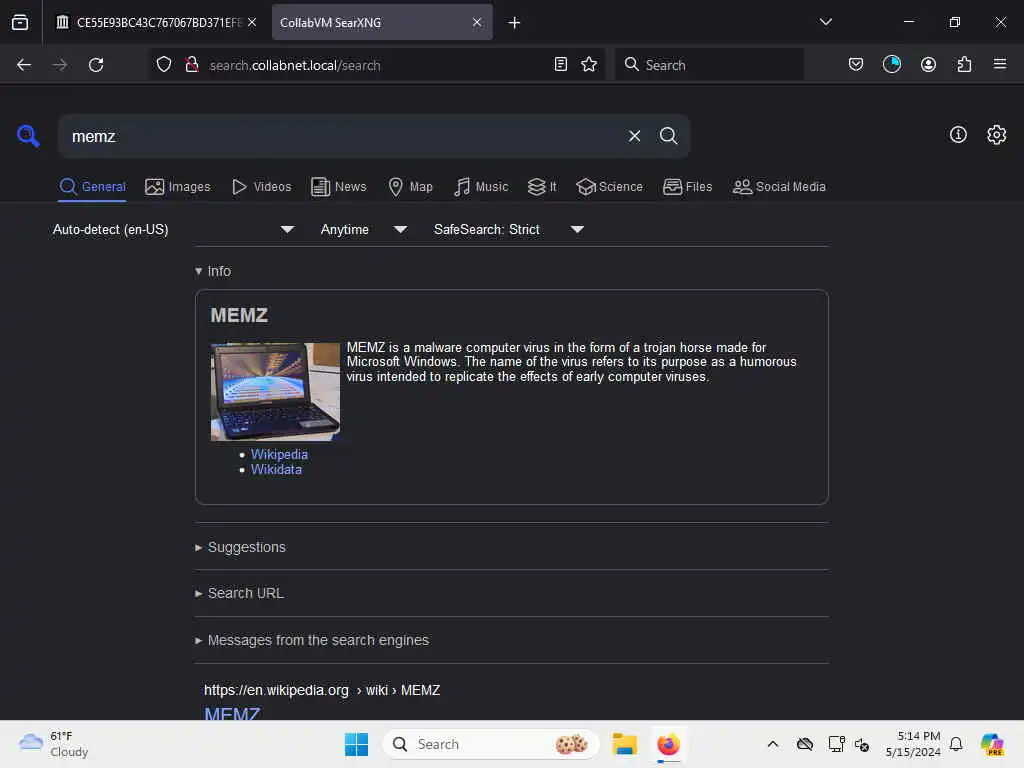Open Firefox View button
Image resolution: width=1024 pixels, height=768 pixels.
[x=20, y=22]
